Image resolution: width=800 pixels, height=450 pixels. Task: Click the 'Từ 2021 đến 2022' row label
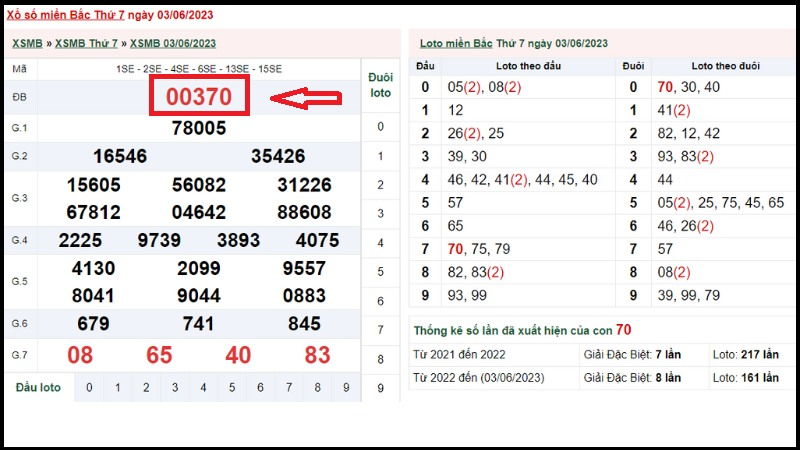(x=459, y=355)
